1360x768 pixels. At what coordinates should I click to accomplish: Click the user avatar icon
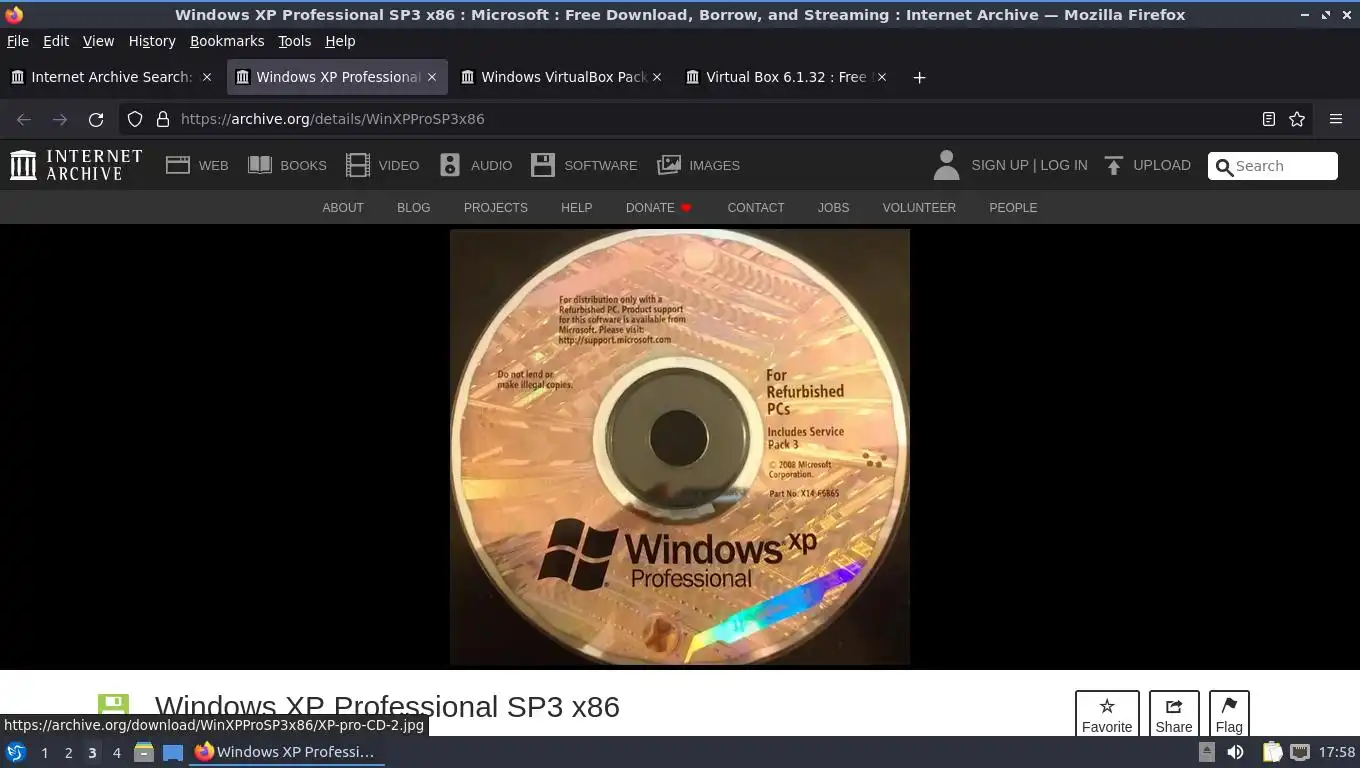point(946,165)
